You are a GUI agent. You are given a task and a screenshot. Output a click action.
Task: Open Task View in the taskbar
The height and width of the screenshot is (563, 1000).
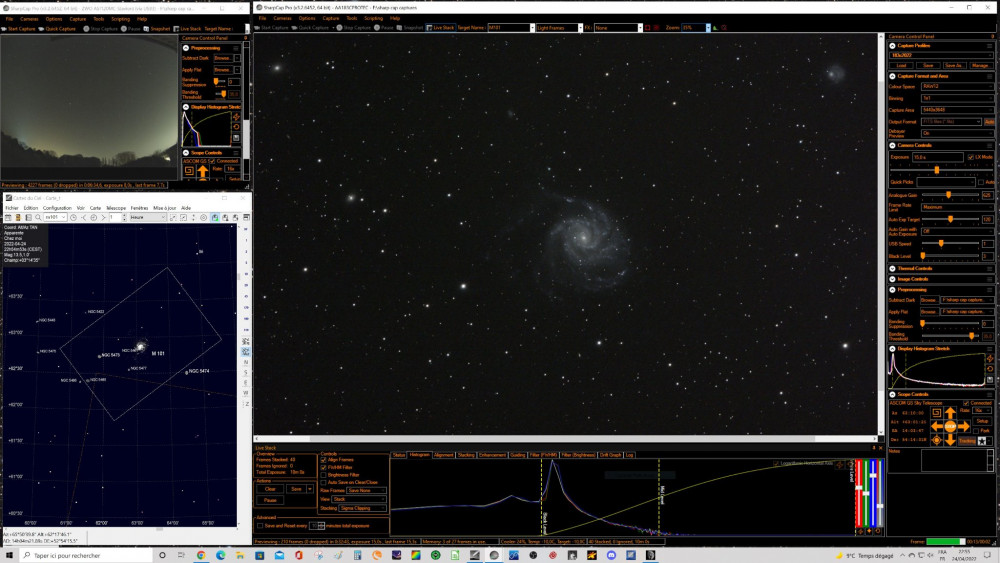(181, 555)
